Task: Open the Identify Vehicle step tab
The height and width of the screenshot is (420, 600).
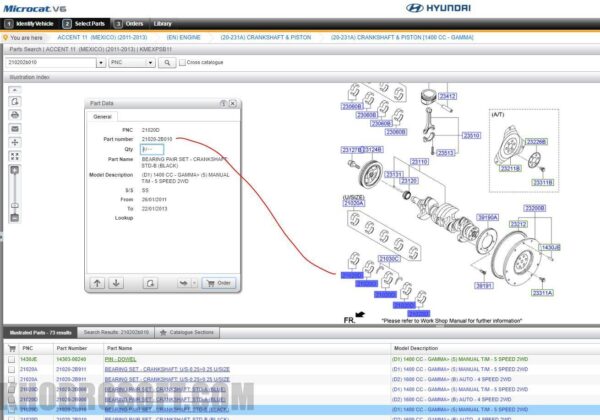Action: coord(29,24)
